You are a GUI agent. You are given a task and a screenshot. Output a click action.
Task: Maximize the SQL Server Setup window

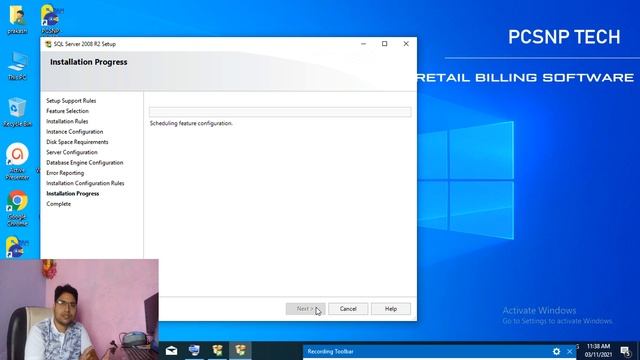tap(384, 44)
